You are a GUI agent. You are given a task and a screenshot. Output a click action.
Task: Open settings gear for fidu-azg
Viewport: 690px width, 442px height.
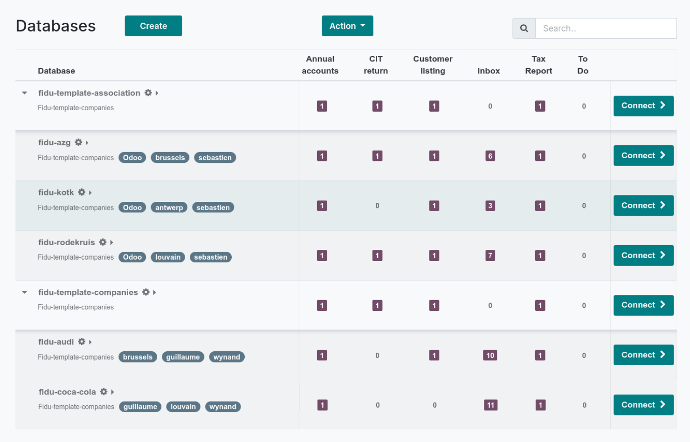pyautogui.click(x=78, y=143)
